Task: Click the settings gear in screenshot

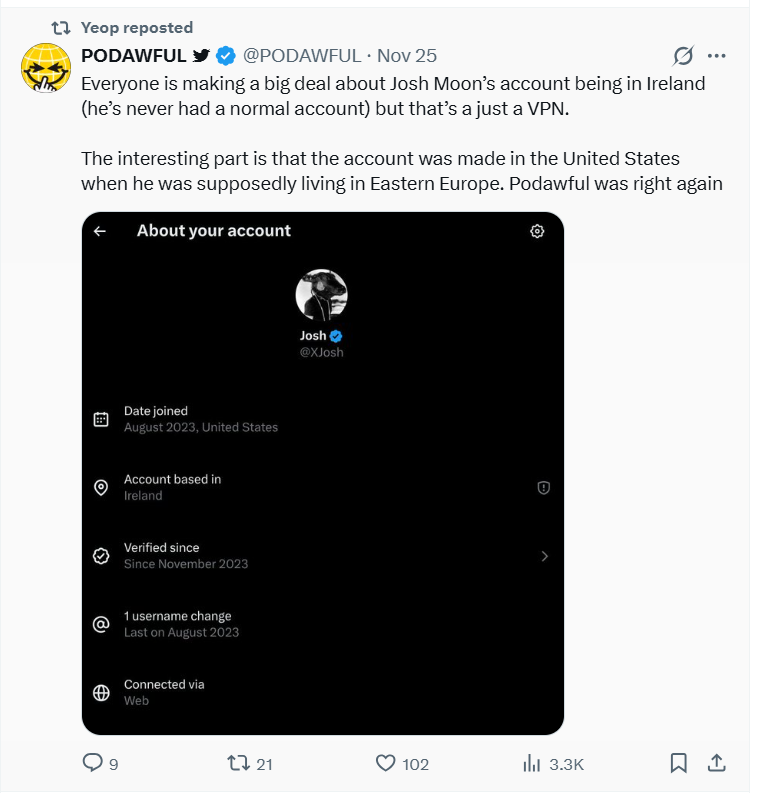Action: 537,231
